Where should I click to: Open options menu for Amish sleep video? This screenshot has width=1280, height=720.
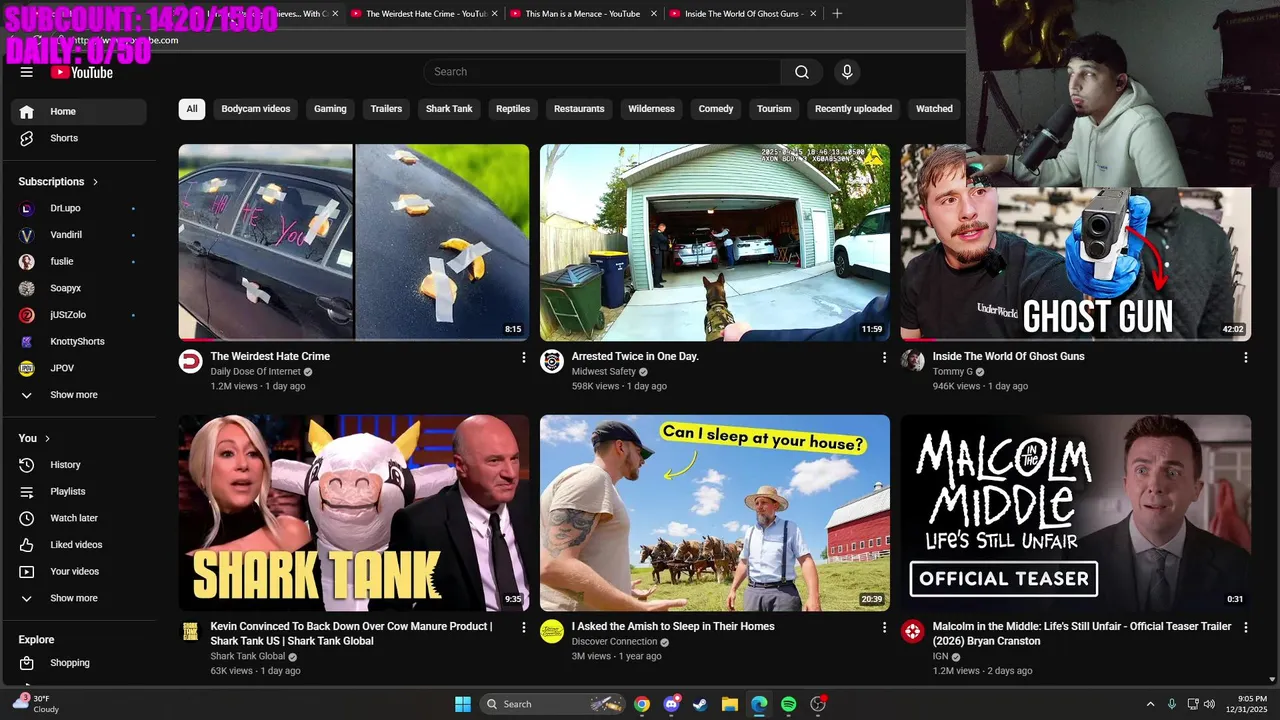[x=884, y=627]
